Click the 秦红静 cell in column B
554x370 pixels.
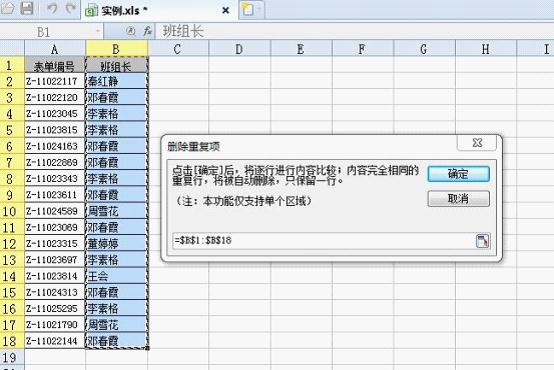coord(116,81)
